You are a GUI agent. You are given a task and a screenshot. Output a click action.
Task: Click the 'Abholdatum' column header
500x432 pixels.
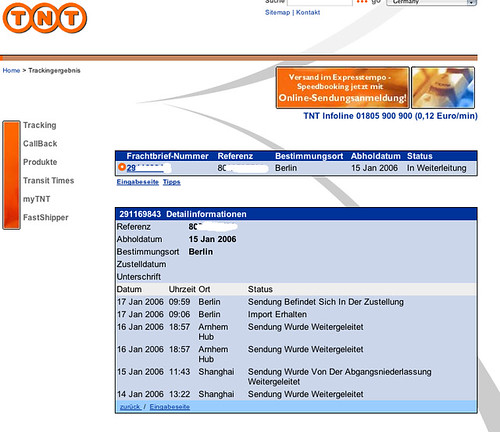376,156
